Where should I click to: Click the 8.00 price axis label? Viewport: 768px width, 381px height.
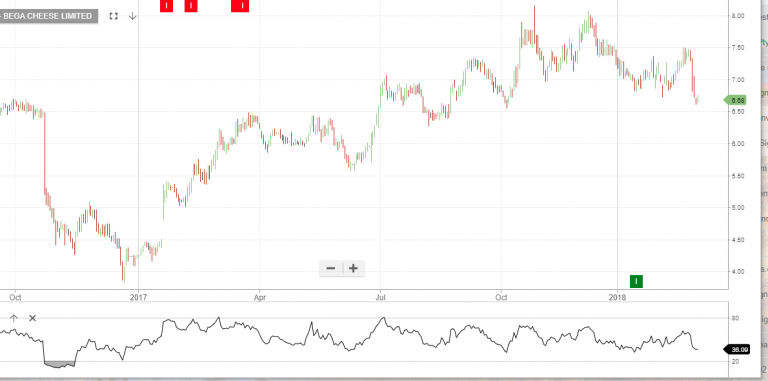point(738,16)
